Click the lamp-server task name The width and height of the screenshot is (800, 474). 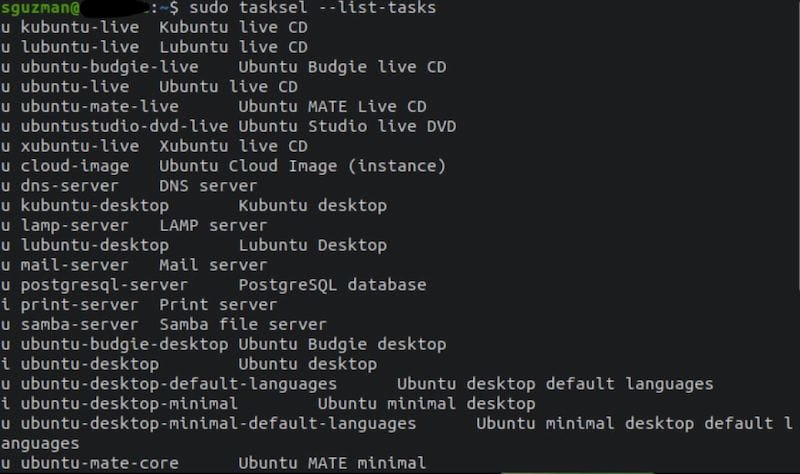point(74,226)
